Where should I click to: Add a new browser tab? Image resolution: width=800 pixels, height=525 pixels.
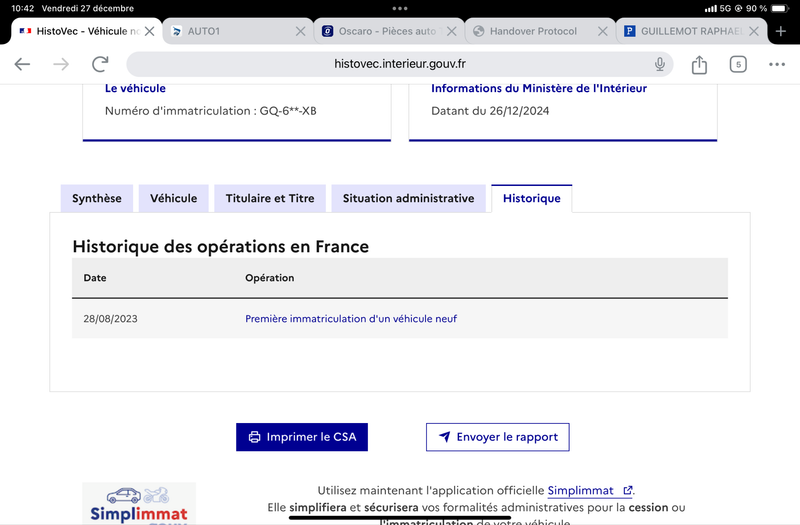[781, 31]
